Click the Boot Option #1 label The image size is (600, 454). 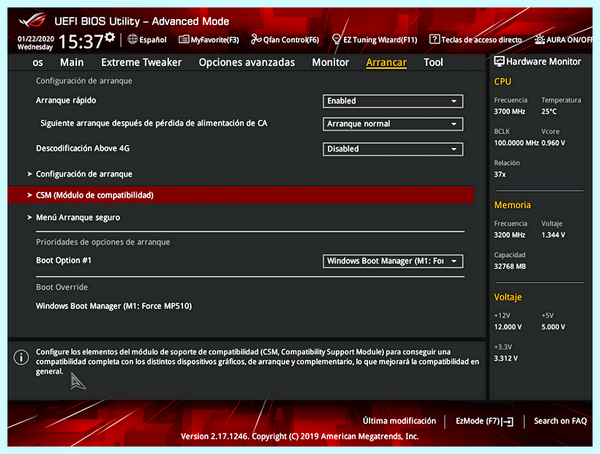(x=64, y=260)
